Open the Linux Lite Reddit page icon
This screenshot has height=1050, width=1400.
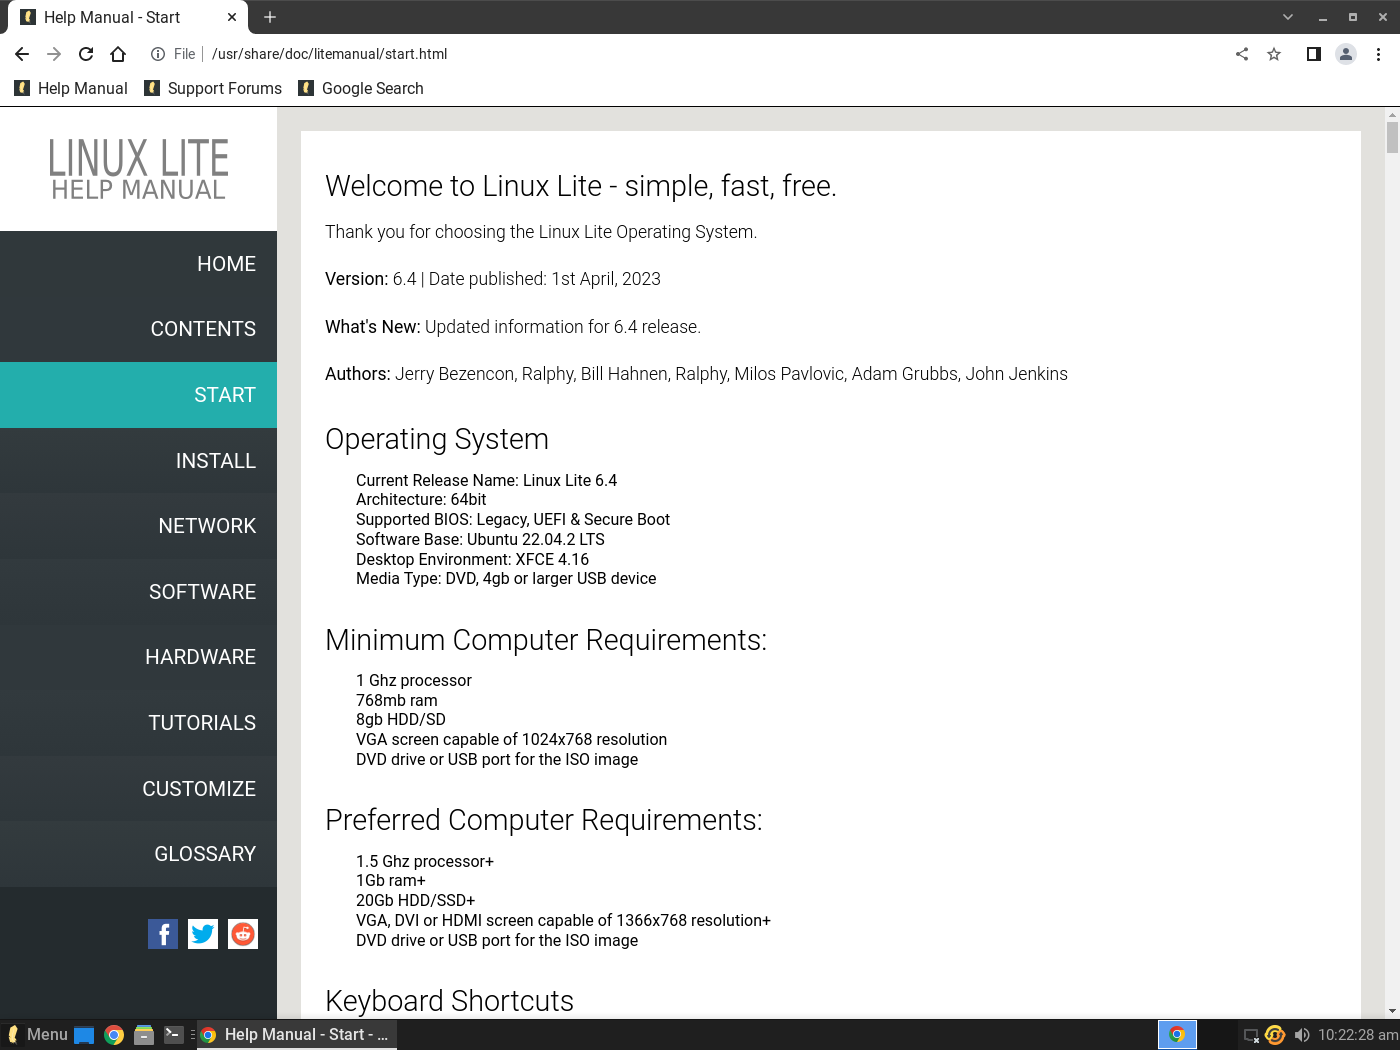[x=242, y=933]
